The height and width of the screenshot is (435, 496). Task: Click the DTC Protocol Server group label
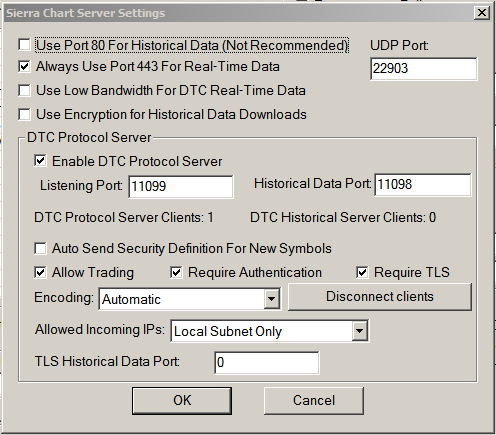(x=89, y=137)
